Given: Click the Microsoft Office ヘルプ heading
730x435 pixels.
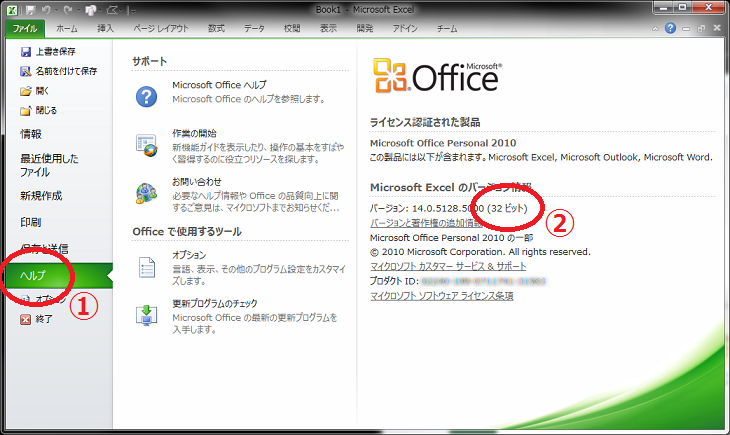Looking at the screenshot, I should coord(219,85).
